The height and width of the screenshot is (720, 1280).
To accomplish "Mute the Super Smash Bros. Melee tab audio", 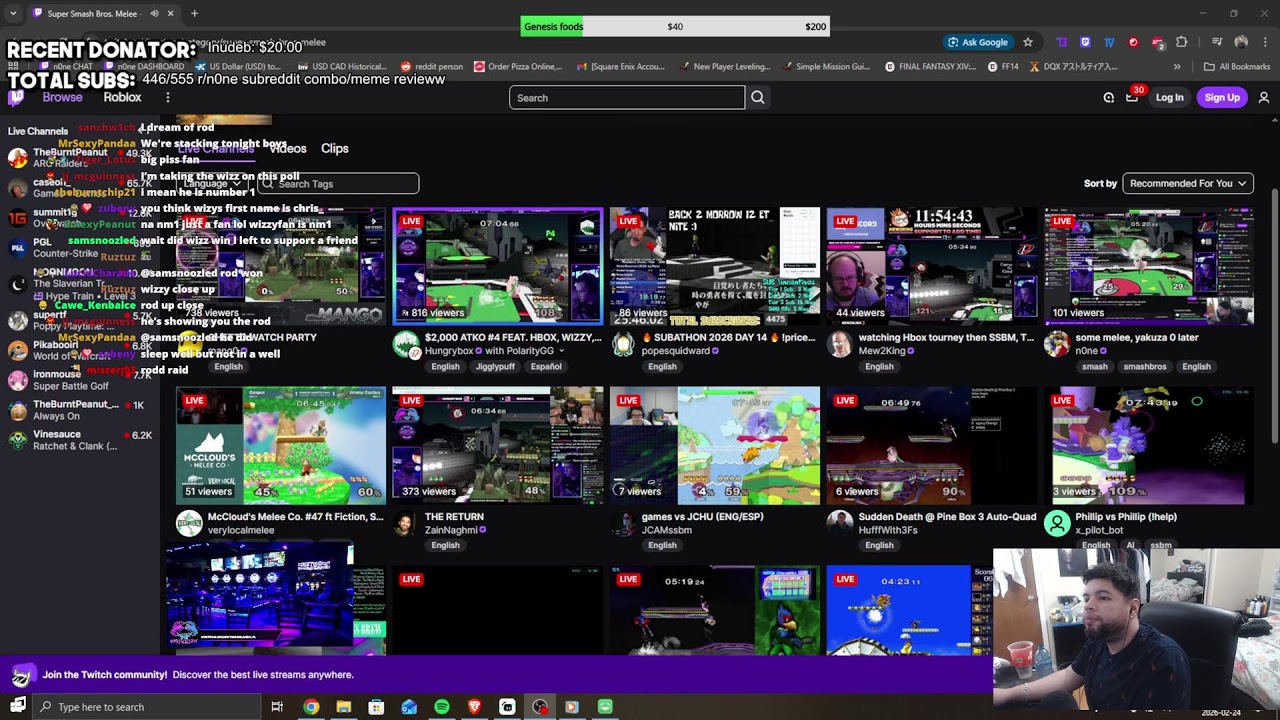I will (x=154, y=13).
